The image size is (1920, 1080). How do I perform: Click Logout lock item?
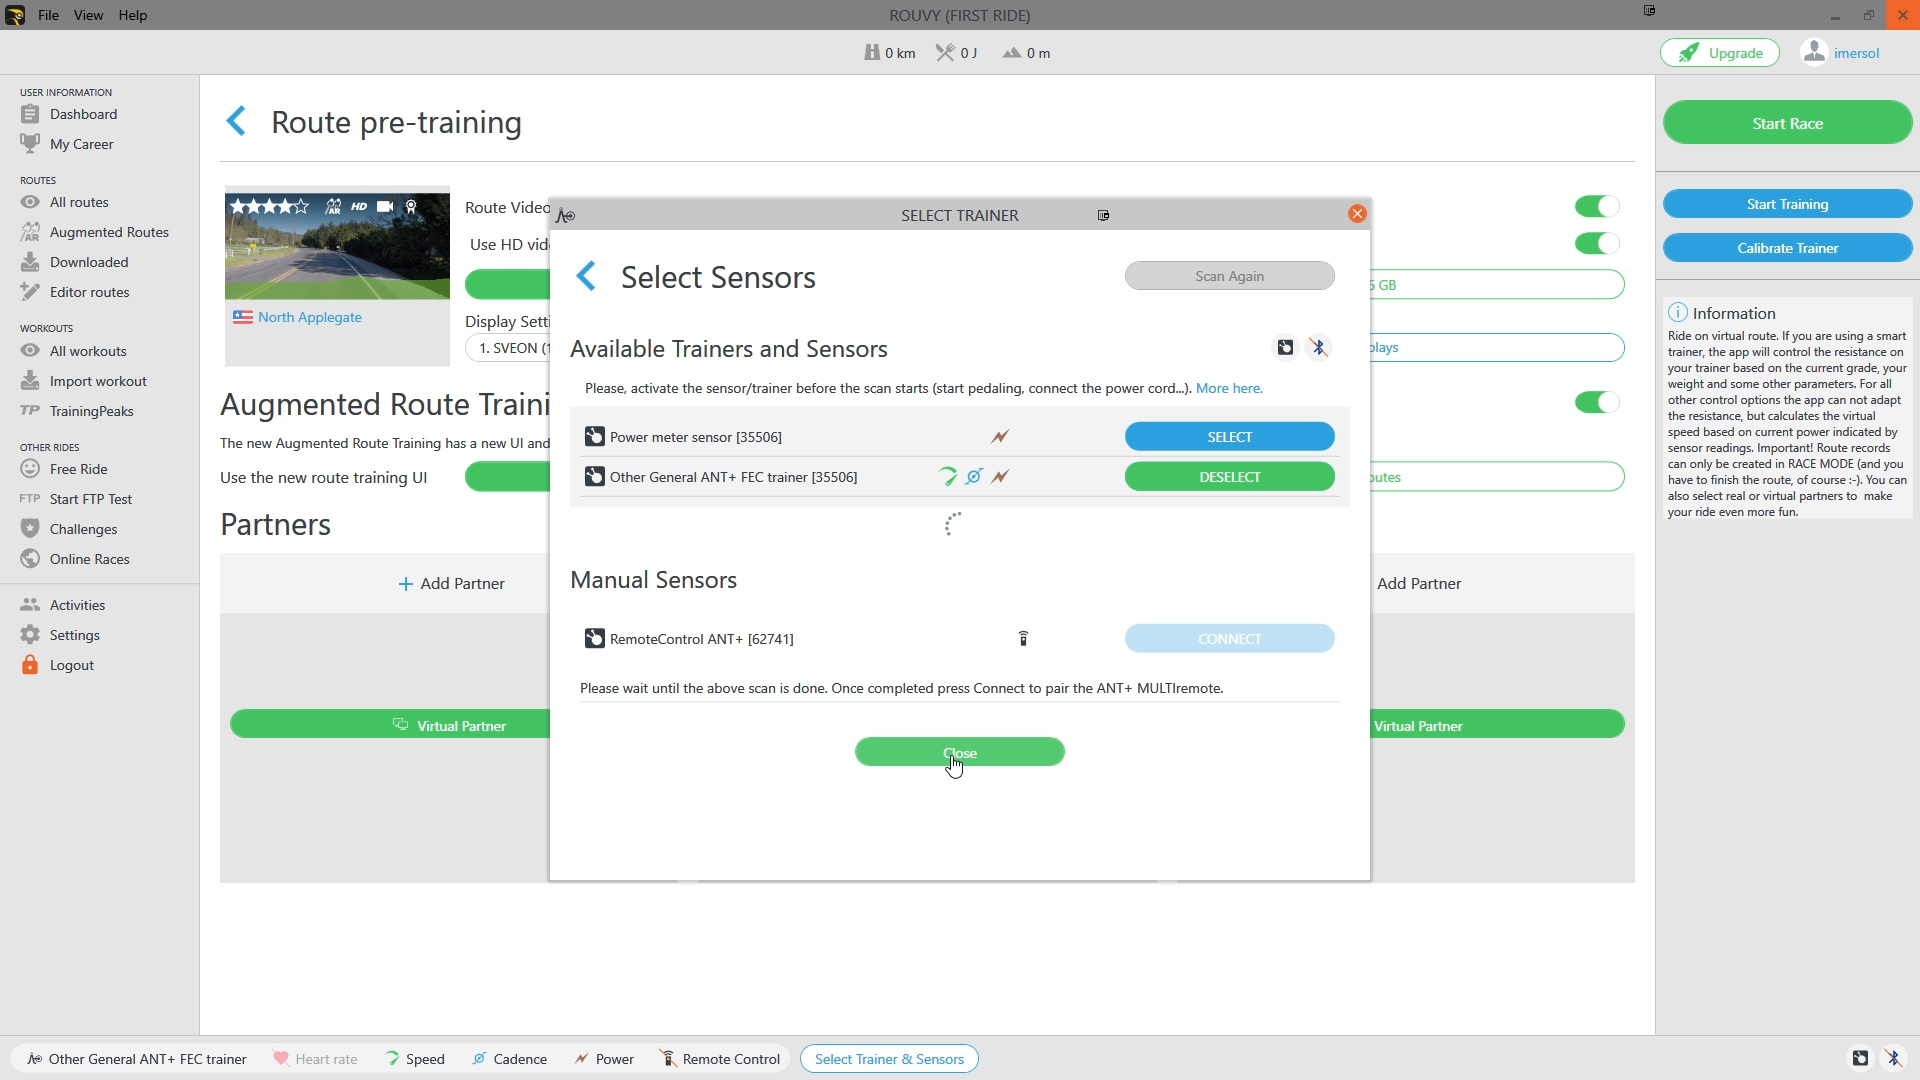tap(57, 665)
